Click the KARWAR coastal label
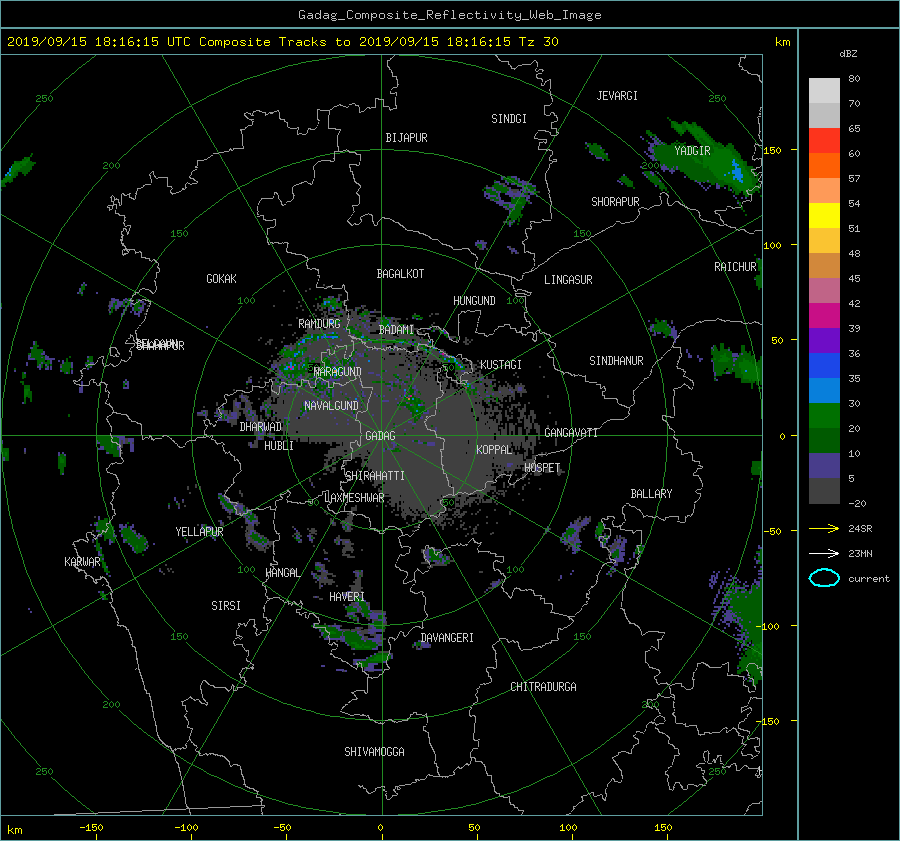This screenshot has width=900, height=841. click(82, 561)
